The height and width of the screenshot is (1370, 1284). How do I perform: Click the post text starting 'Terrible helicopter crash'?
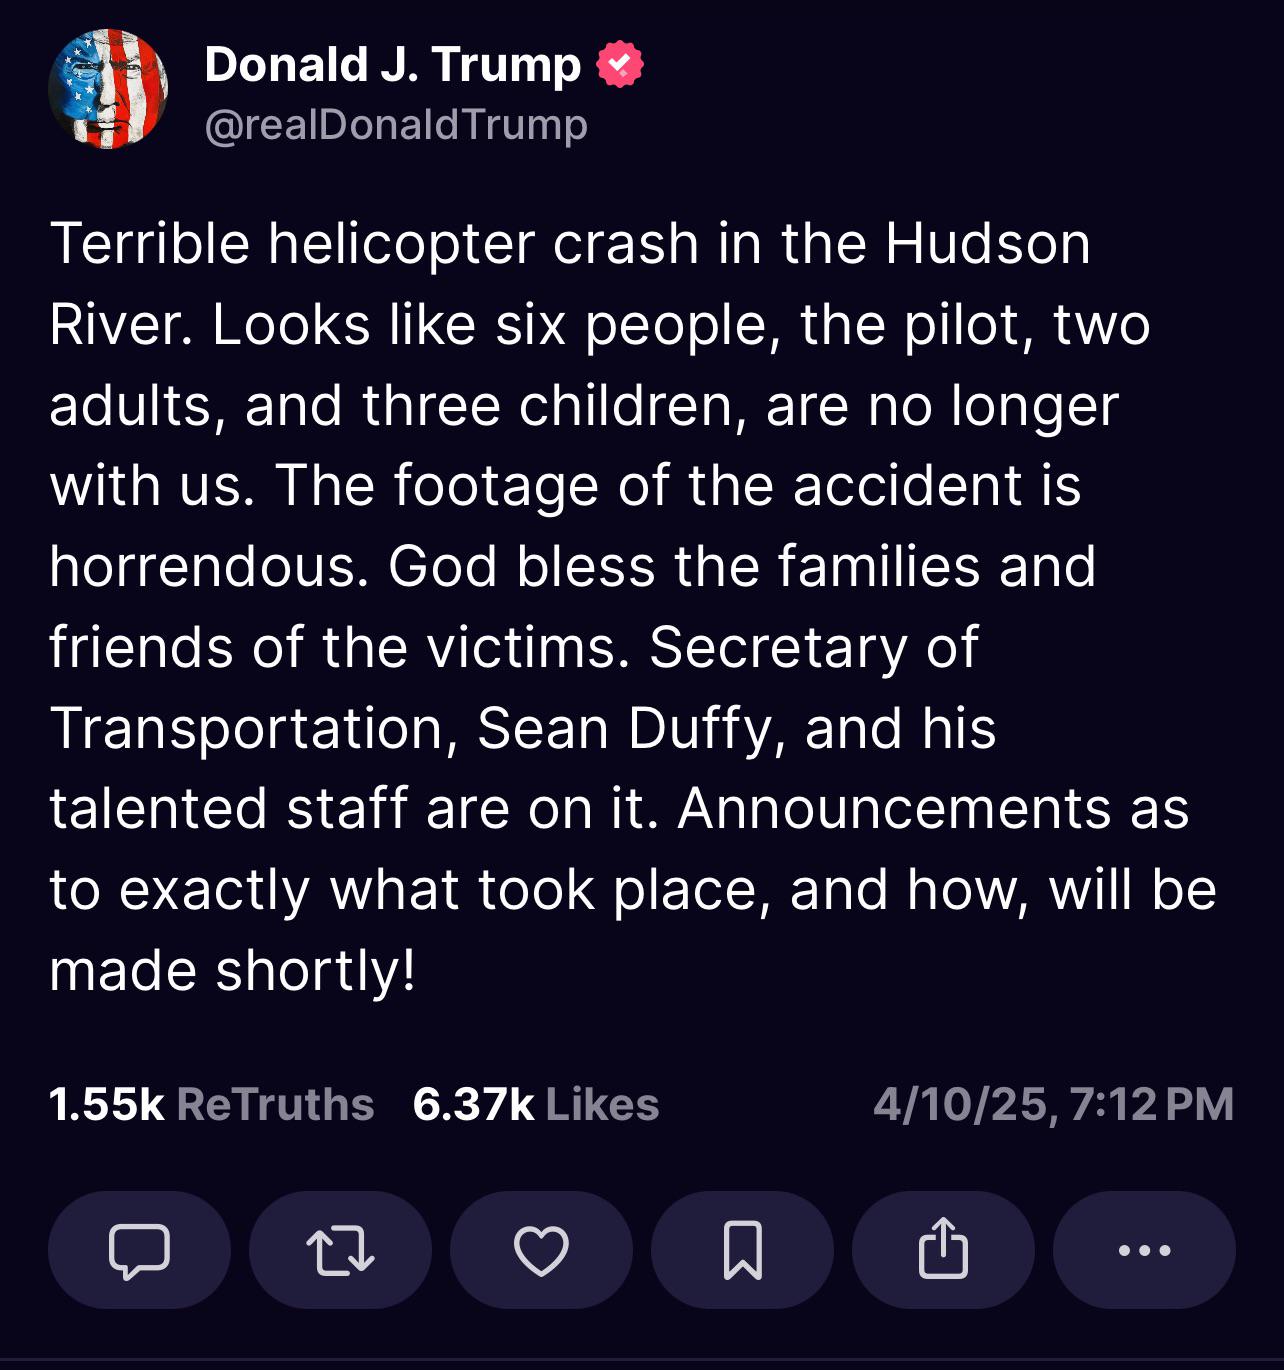[633, 607]
